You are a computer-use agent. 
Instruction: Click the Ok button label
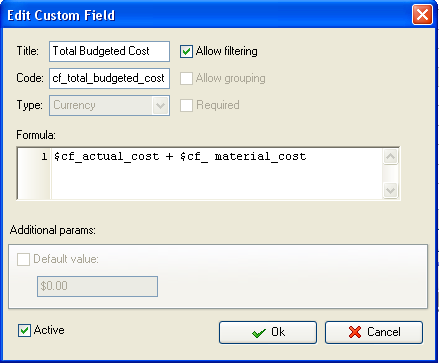click(x=278, y=332)
